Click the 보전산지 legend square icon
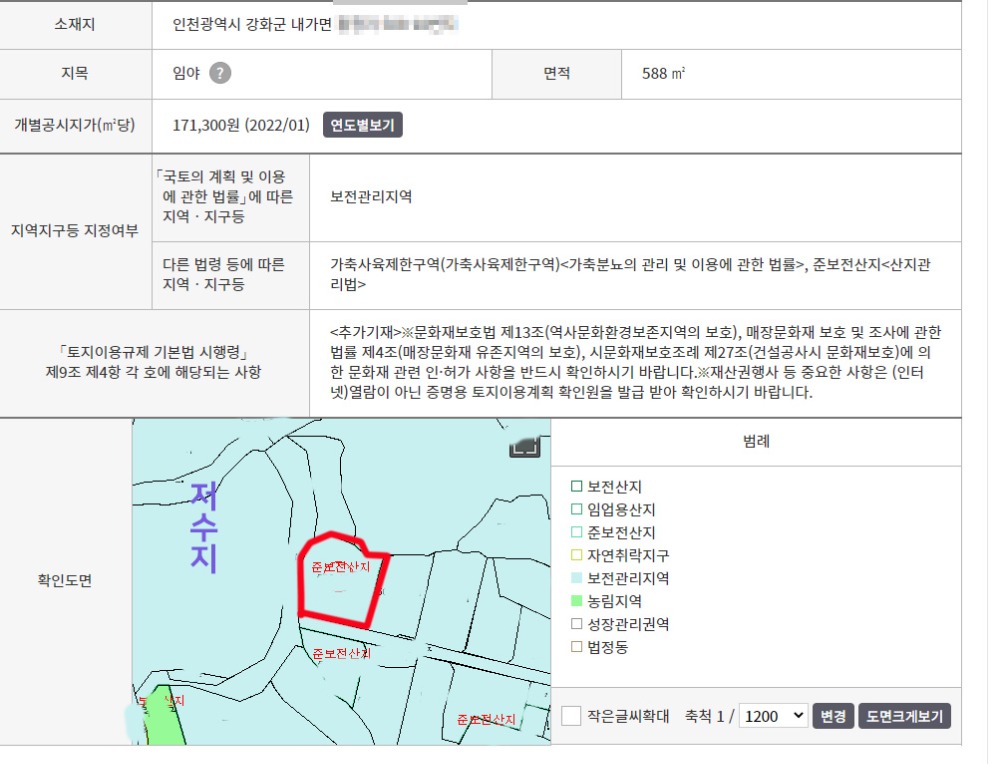The width and height of the screenshot is (1000, 764). 576,487
